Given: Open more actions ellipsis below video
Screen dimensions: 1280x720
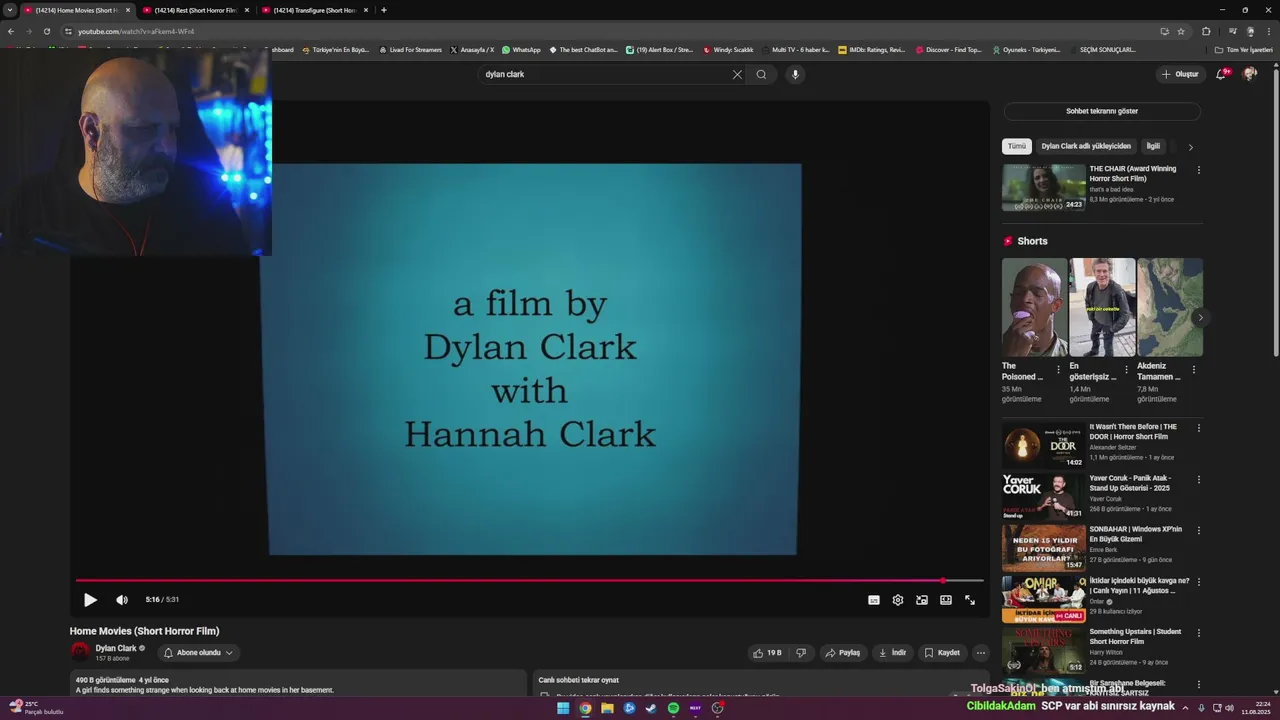Looking at the screenshot, I should tap(981, 653).
